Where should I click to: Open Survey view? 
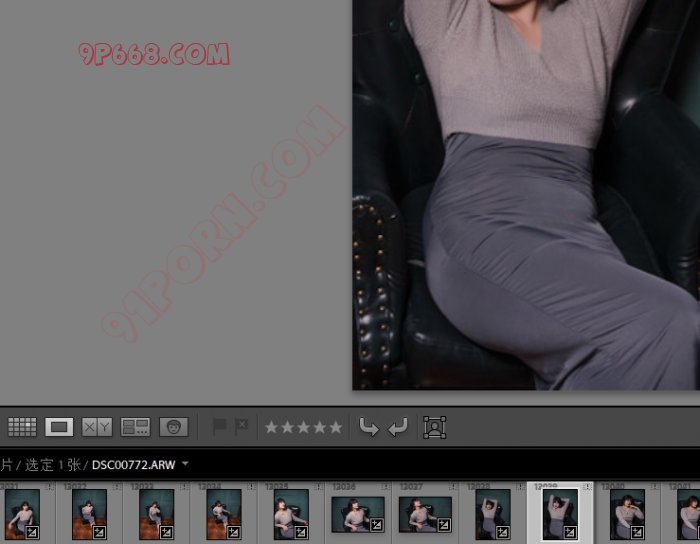[135, 427]
